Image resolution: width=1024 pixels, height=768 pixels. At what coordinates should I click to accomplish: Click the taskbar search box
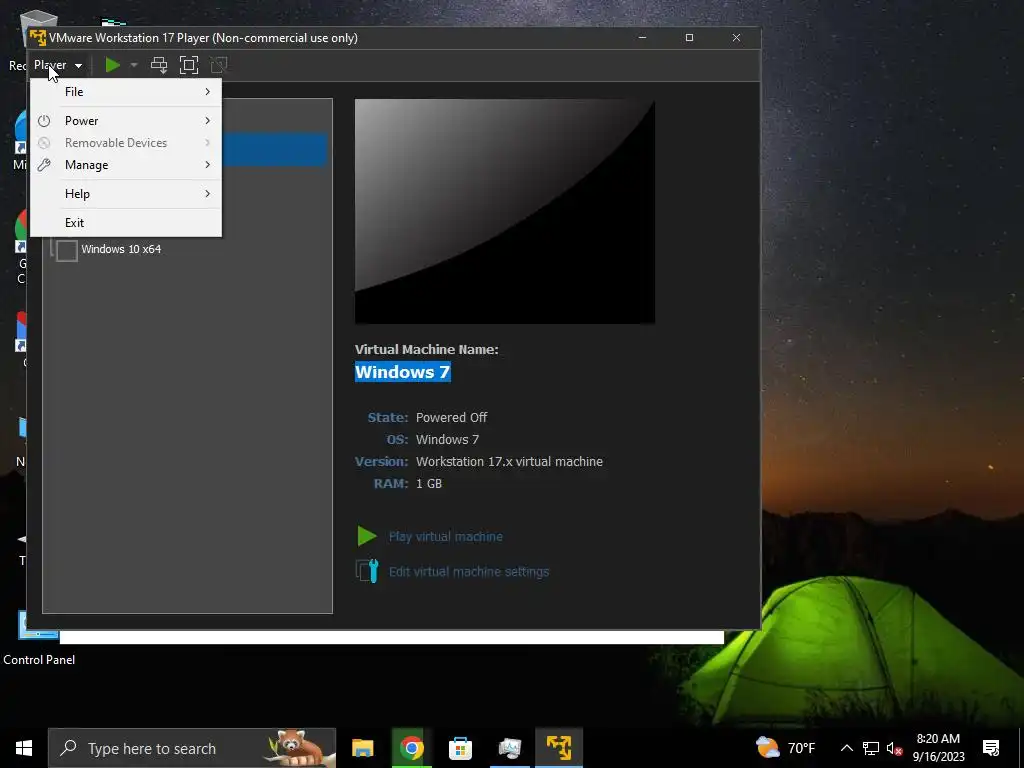(x=192, y=748)
